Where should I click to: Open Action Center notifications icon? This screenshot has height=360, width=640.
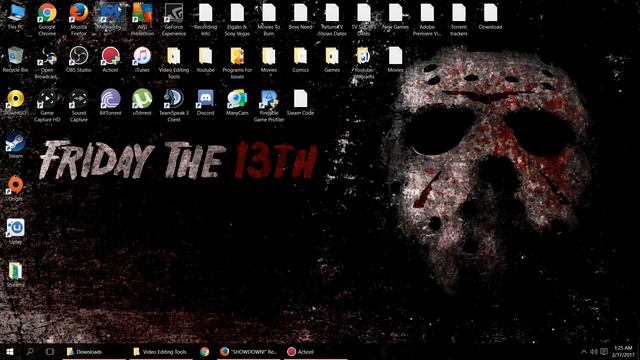tap(604, 351)
